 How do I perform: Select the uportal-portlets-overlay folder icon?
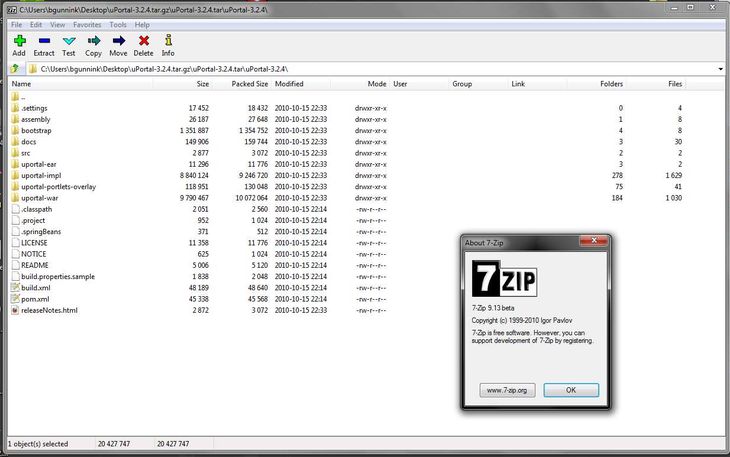coord(15,187)
